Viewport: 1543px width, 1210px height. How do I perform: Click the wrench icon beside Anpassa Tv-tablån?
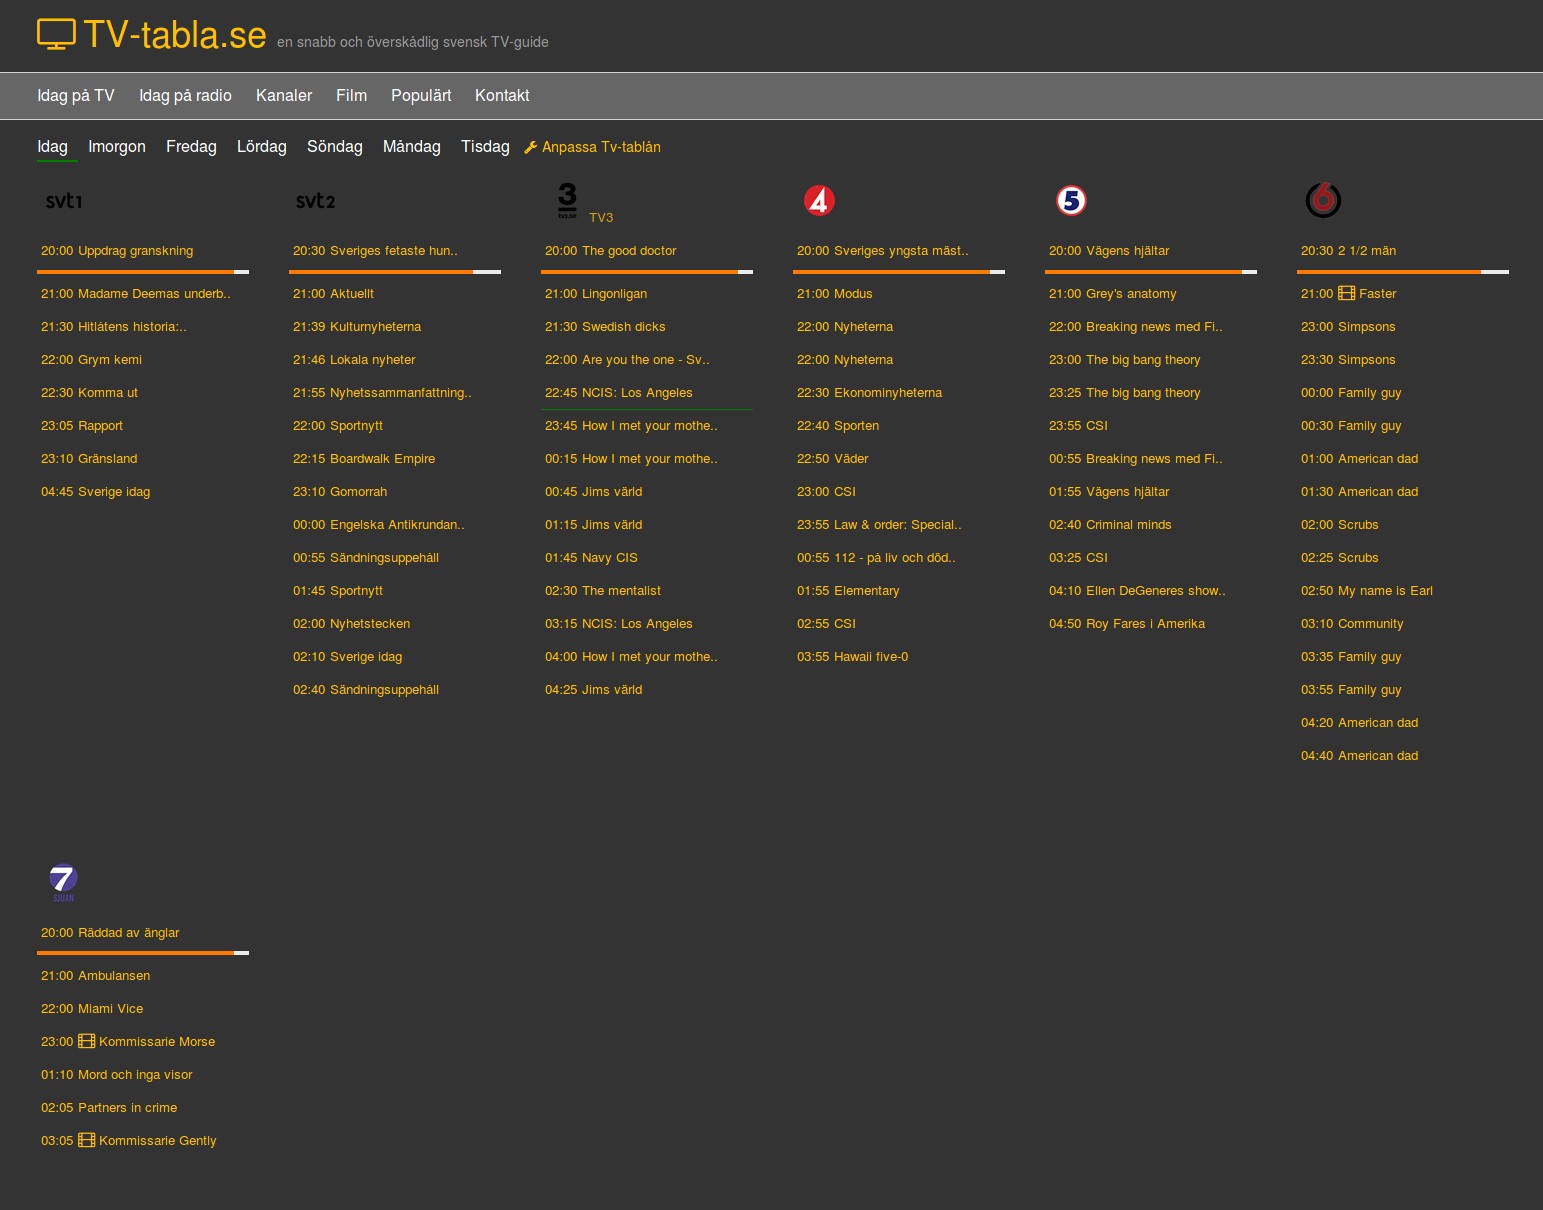point(531,147)
